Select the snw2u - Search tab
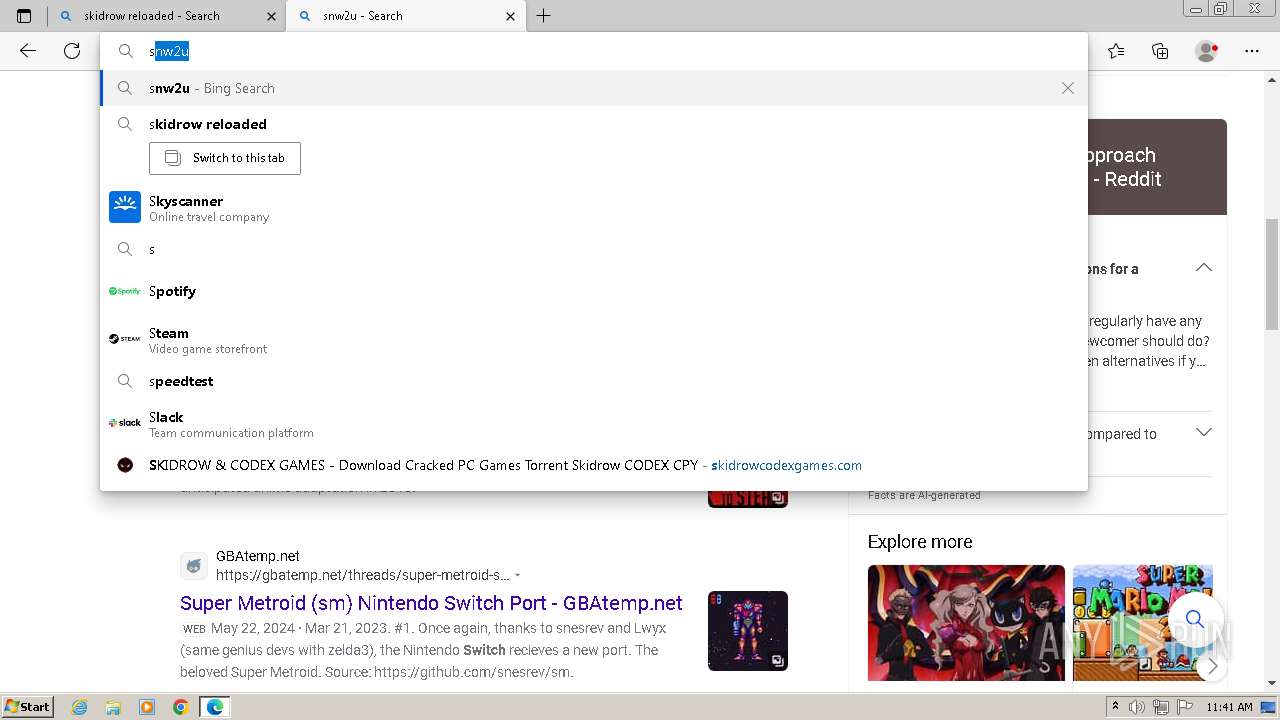 [405, 16]
